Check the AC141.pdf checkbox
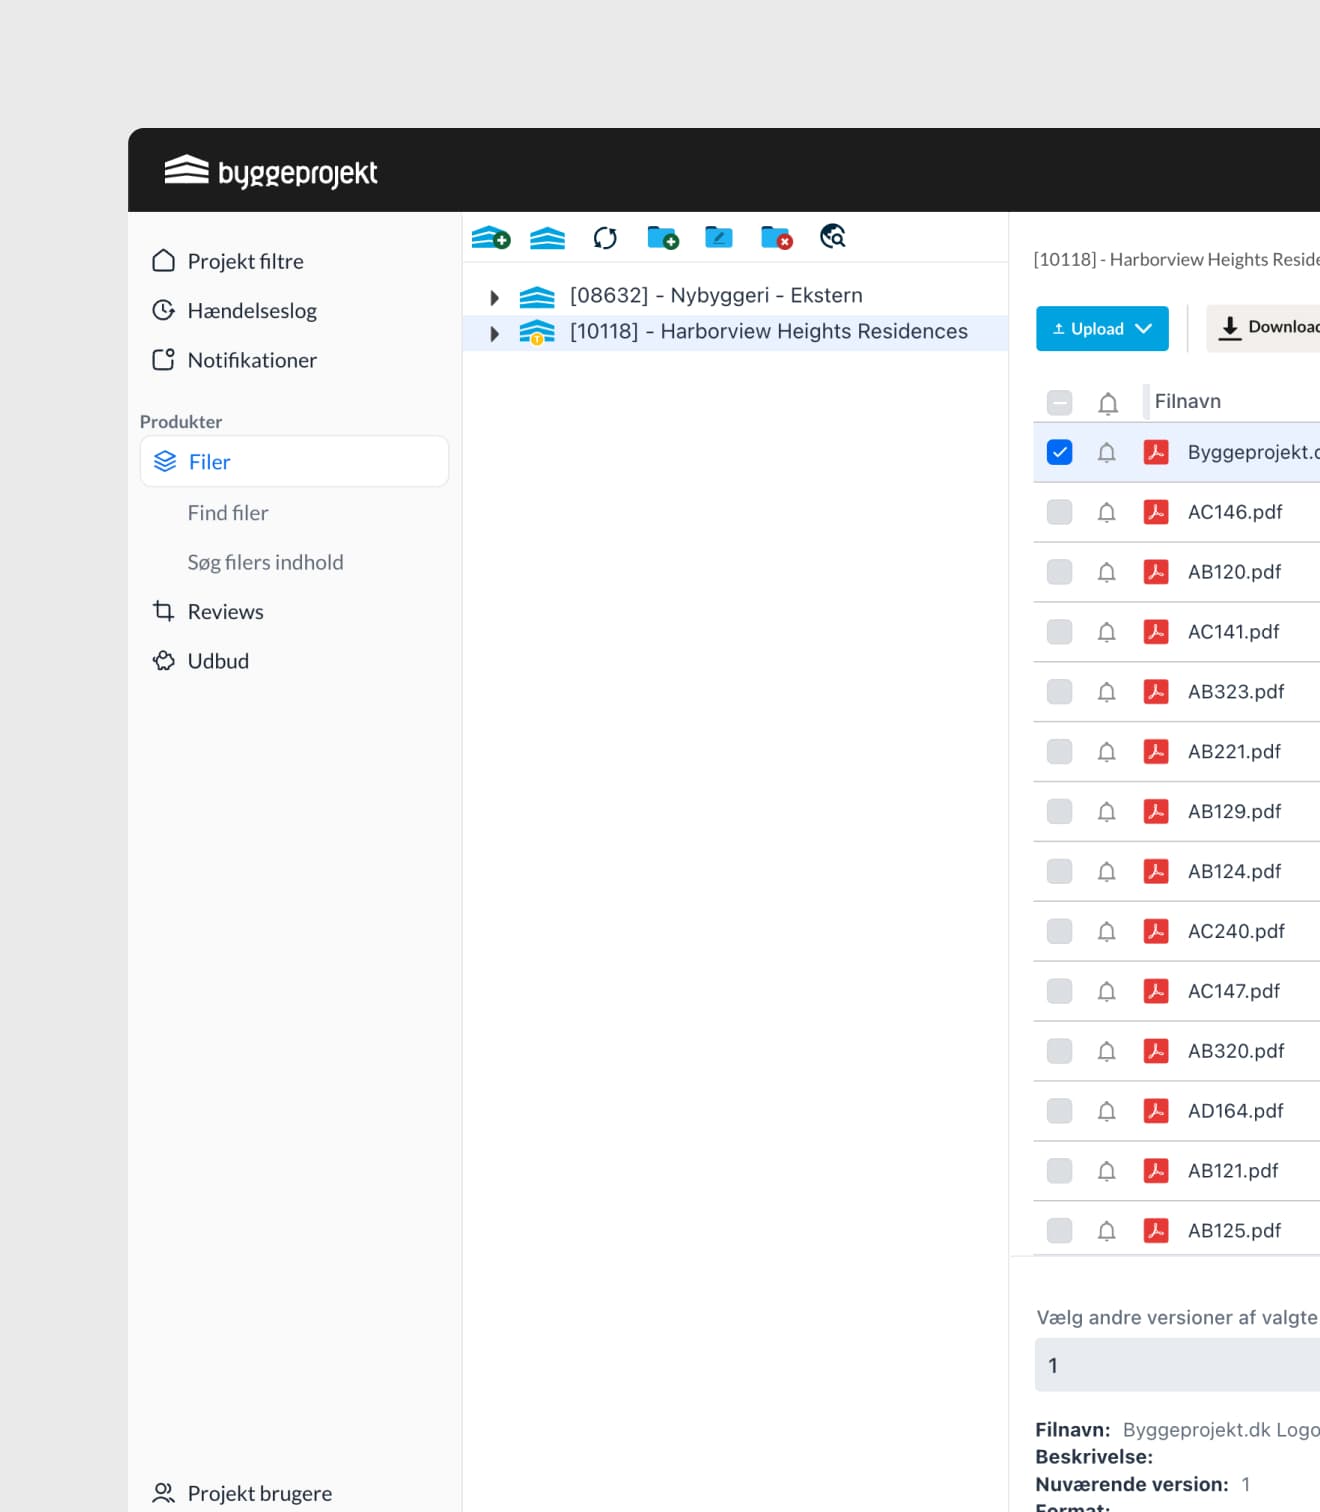 (x=1059, y=632)
